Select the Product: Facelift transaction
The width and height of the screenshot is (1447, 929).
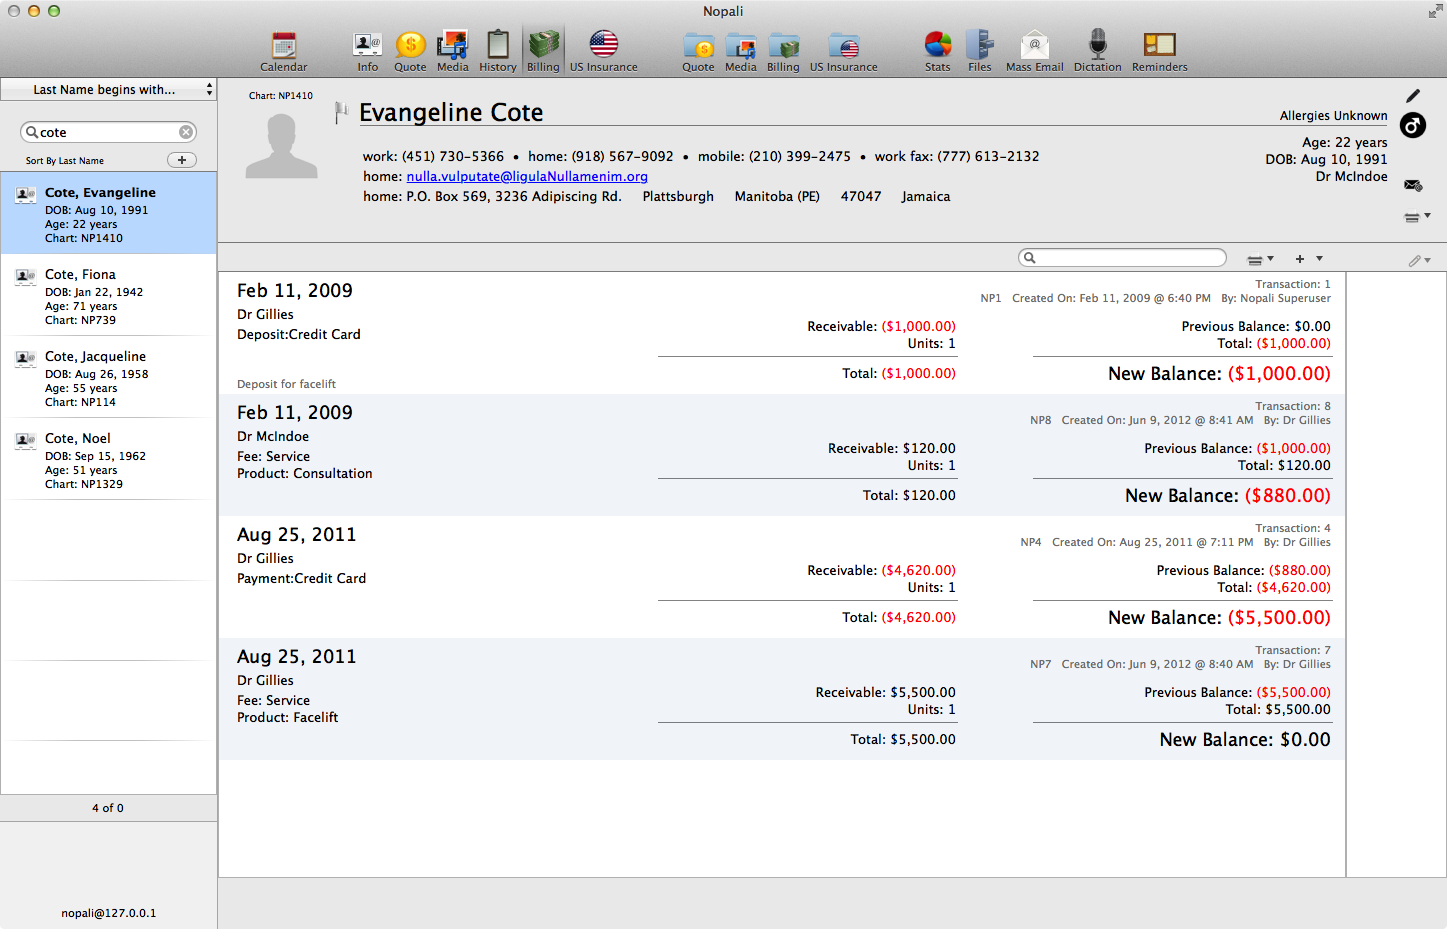pos(782,699)
